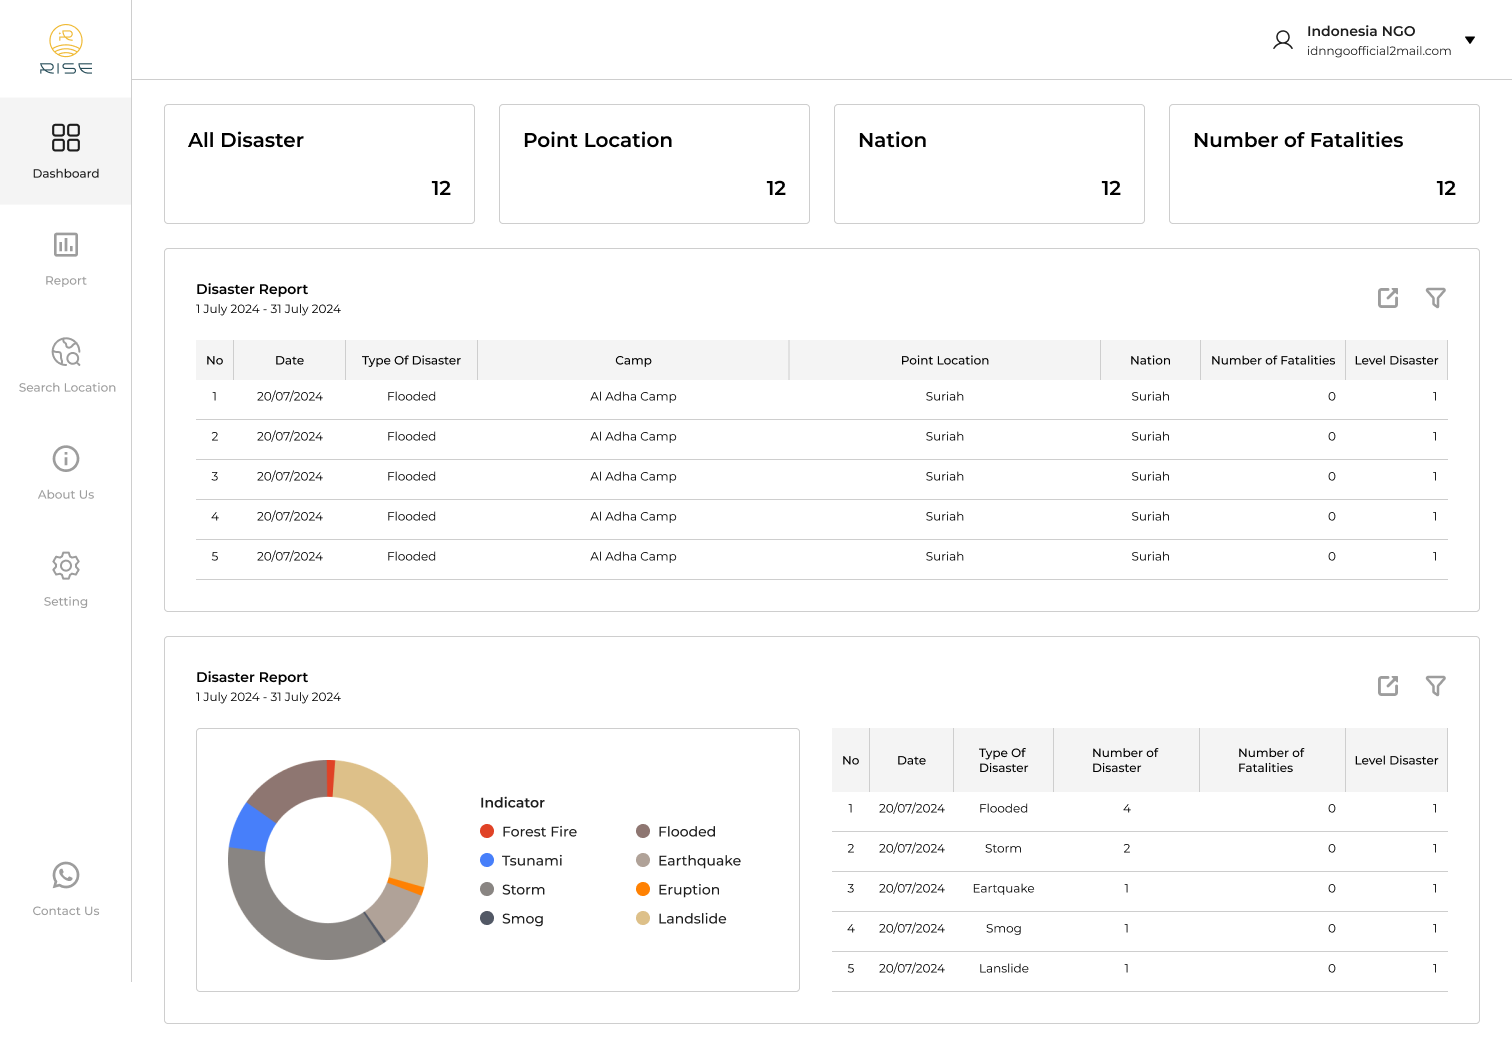
Task: Click the idnngoofficial2mail.com email text
Action: [1379, 51]
